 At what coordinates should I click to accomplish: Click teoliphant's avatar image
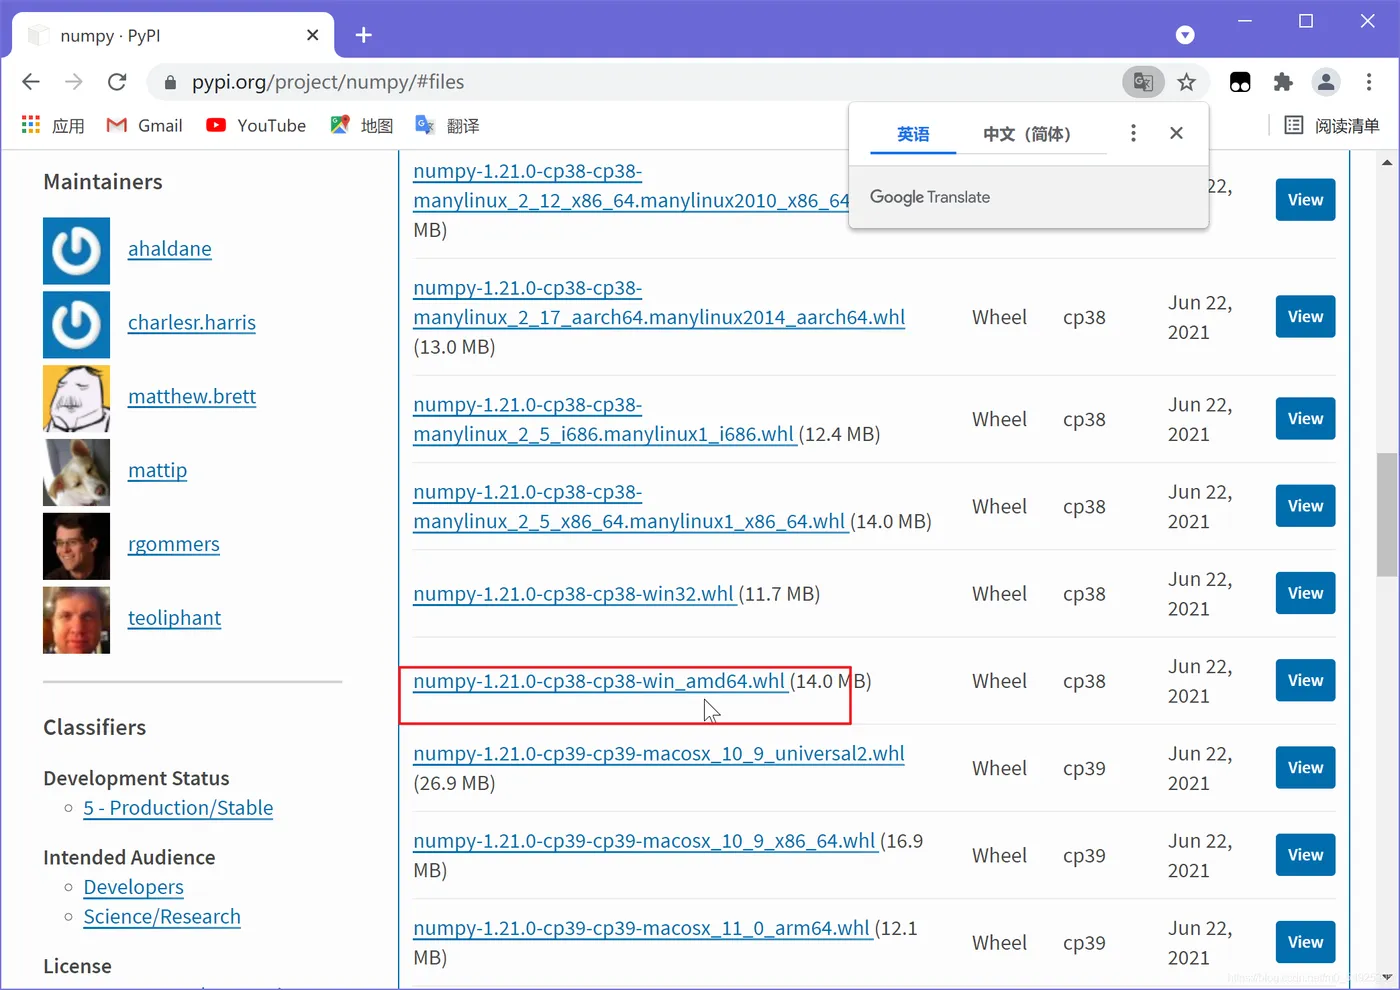pyautogui.click(x=77, y=621)
